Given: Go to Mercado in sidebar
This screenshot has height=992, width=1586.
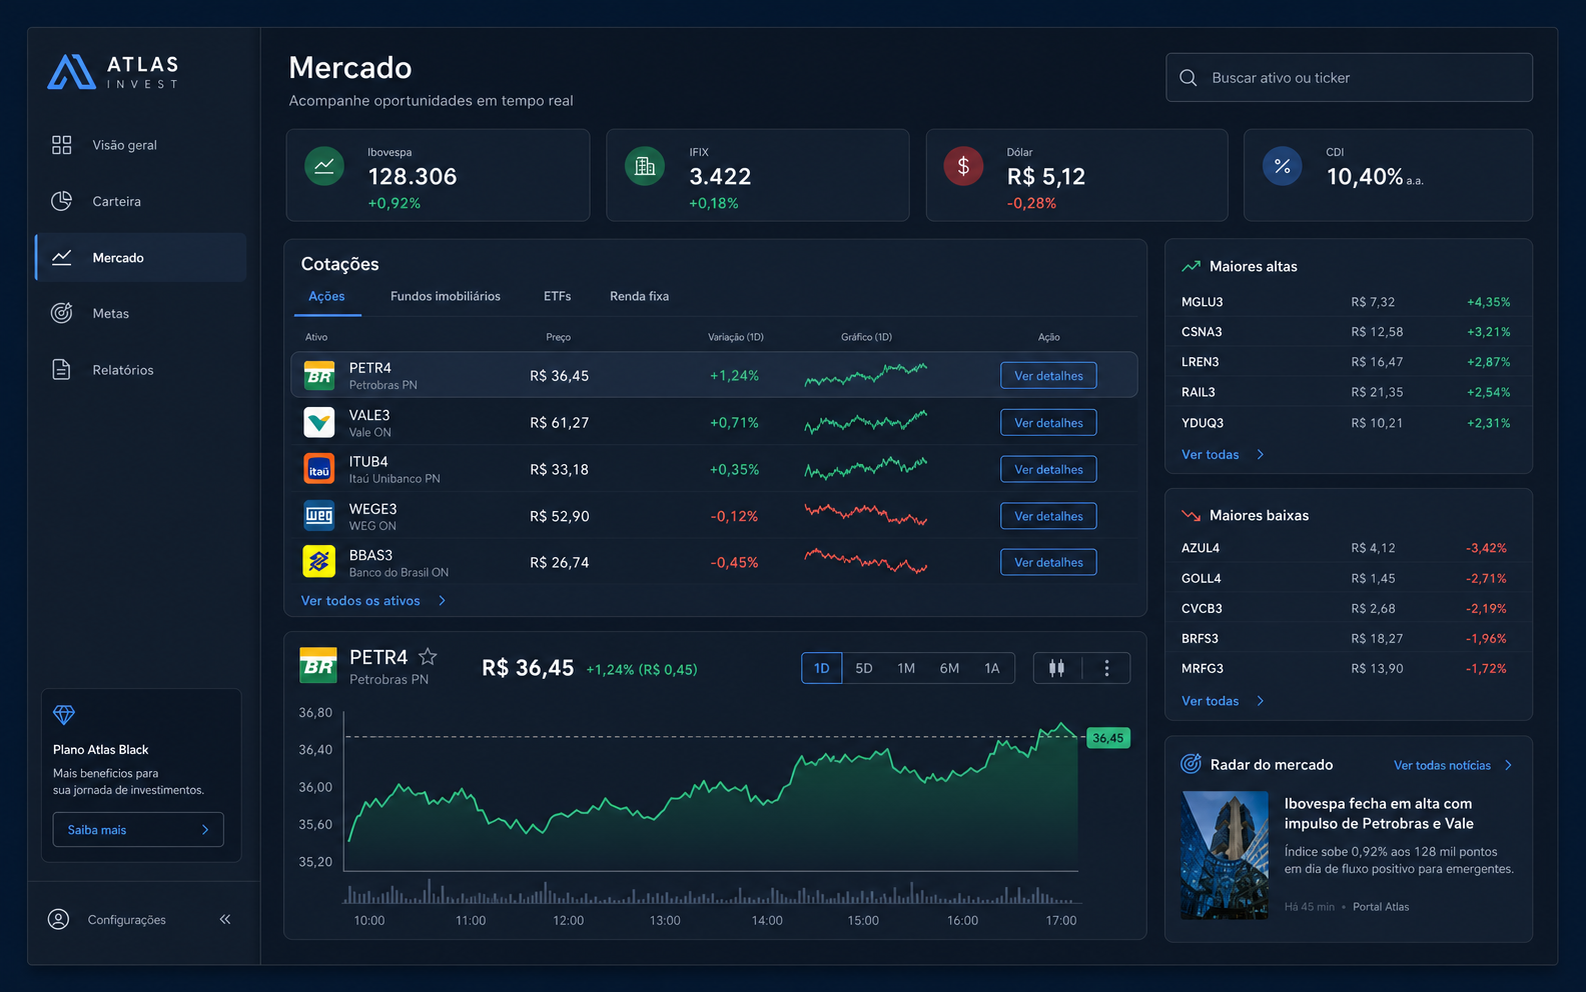Looking at the screenshot, I should tap(141, 258).
